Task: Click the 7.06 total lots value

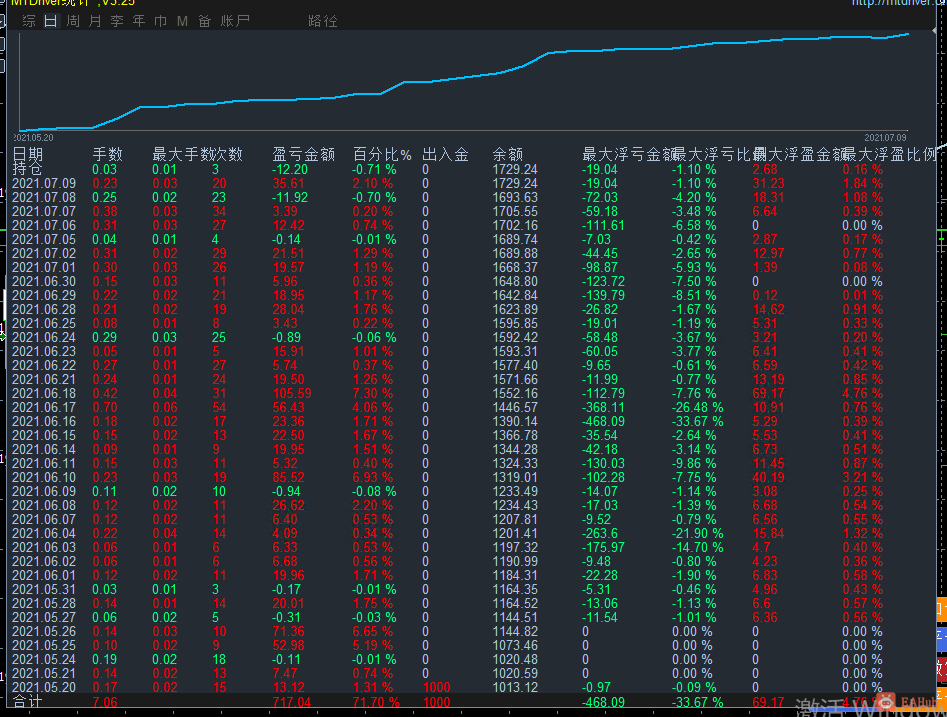Action: pos(105,702)
